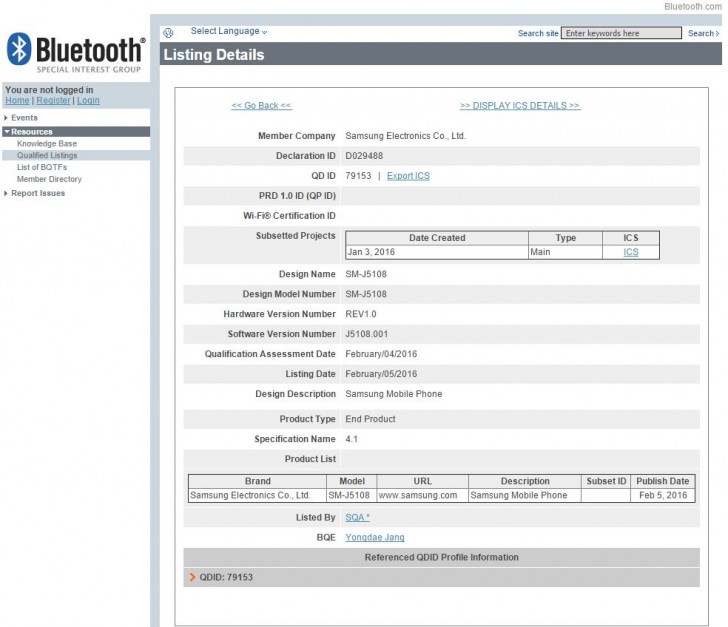Focus the Enter keywords here search field
Viewport: 728px width, 627px height.
click(x=620, y=34)
